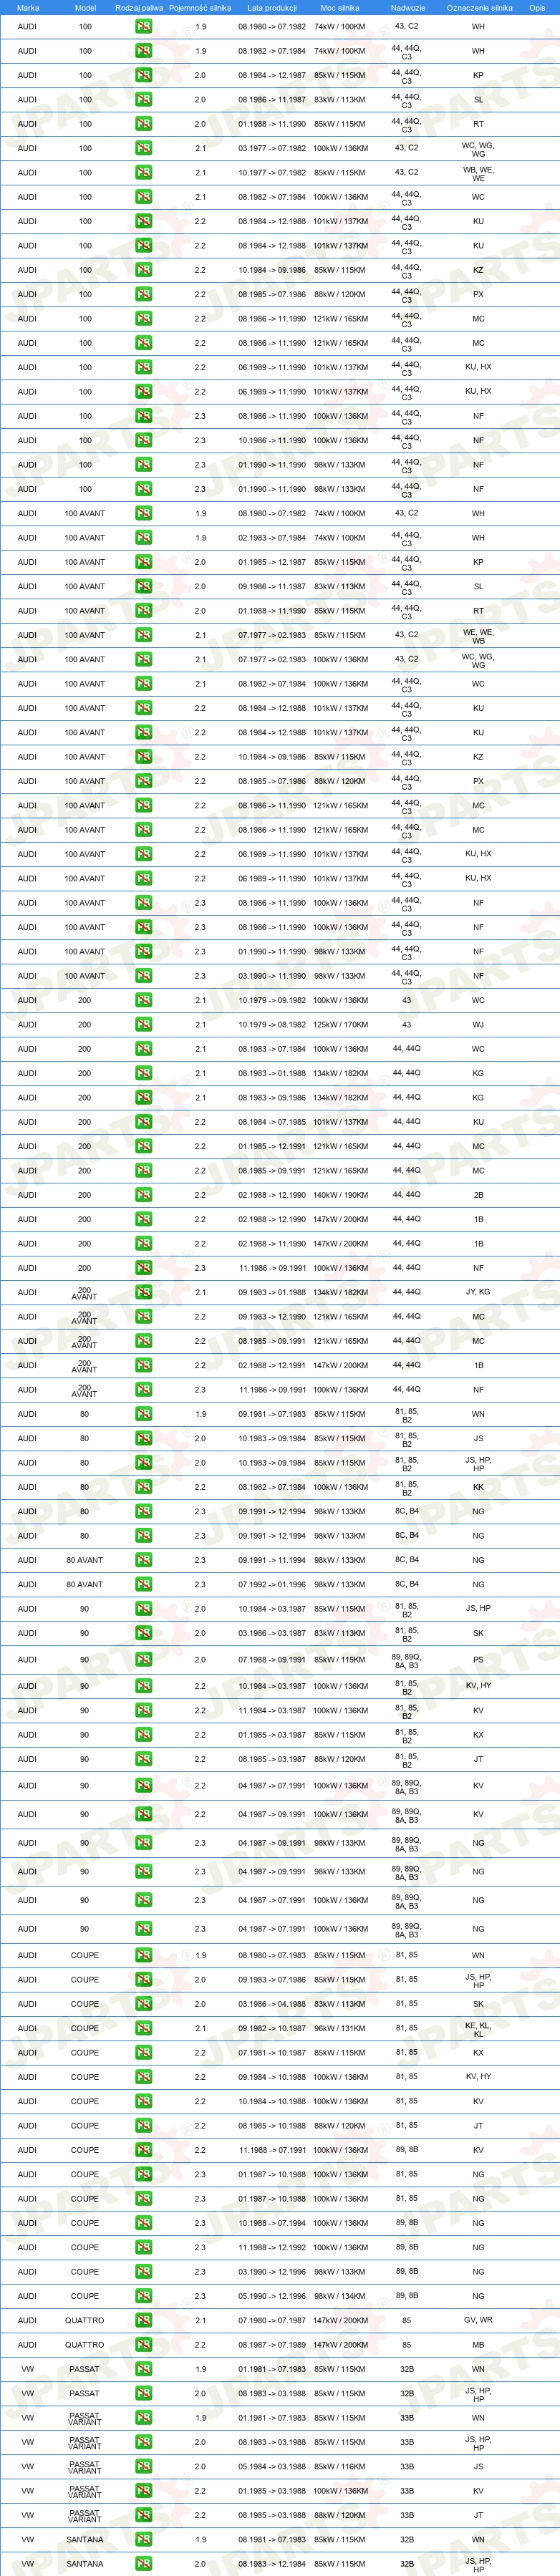Click the fuel icon in the Audi 200 WJ row
Viewport: 560px width, 2576px height.
coord(144,1024)
